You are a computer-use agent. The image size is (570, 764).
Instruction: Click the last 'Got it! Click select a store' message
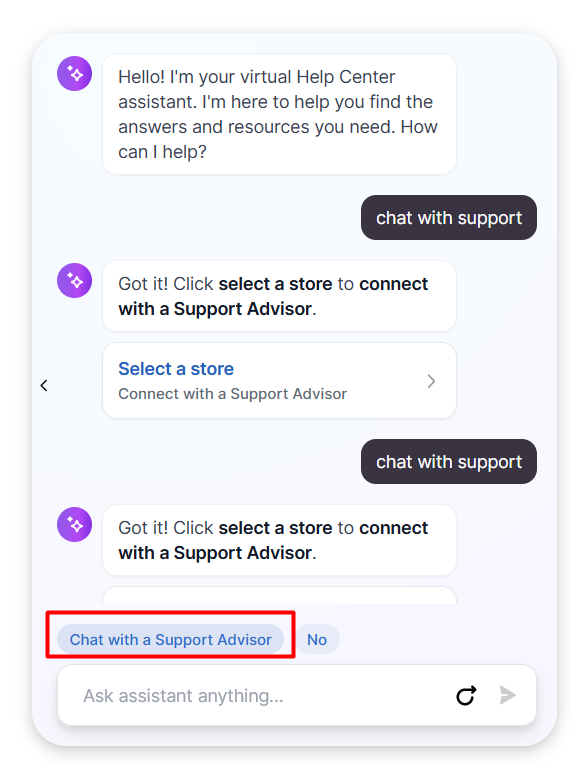pyautogui.click(x=279, y=540)
